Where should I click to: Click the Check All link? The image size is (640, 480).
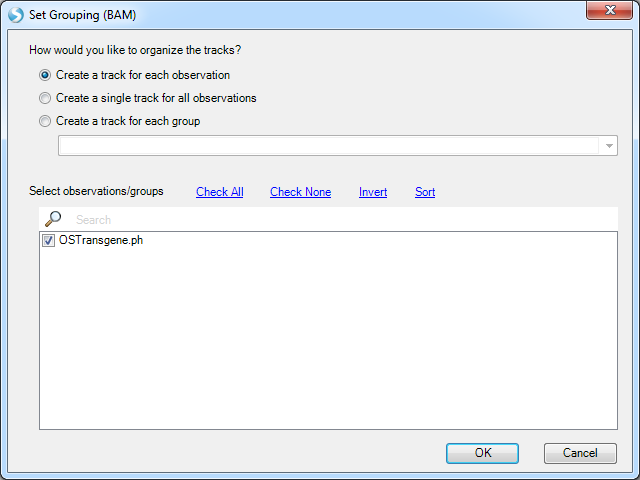[x=220, y=192]
